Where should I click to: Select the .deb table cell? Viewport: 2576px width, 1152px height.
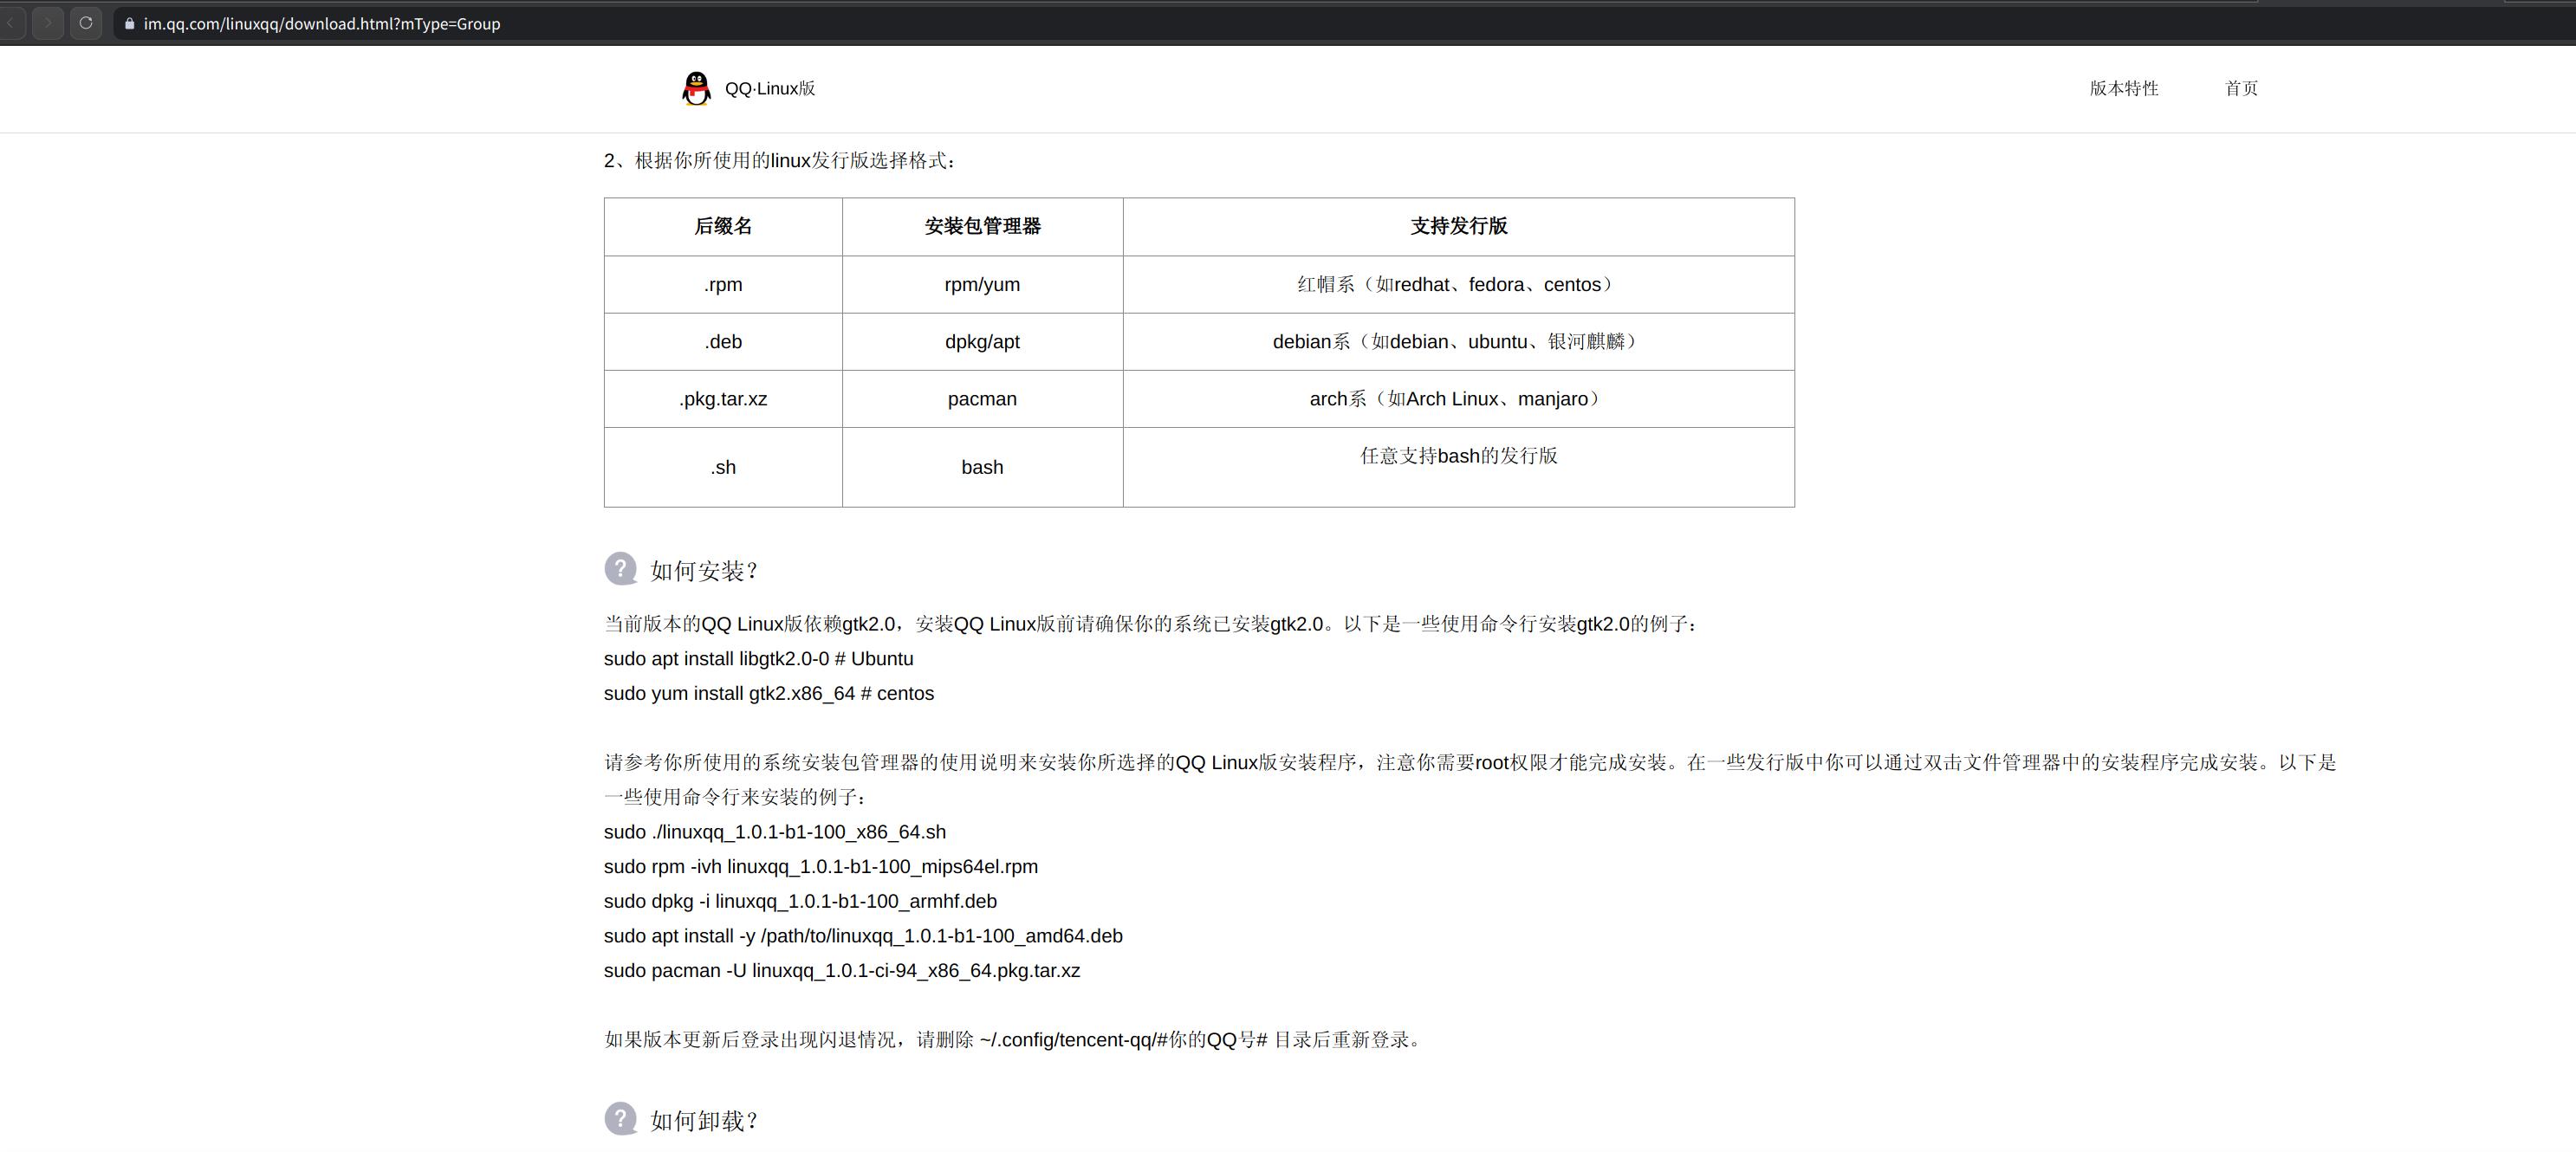click(722, 341)
